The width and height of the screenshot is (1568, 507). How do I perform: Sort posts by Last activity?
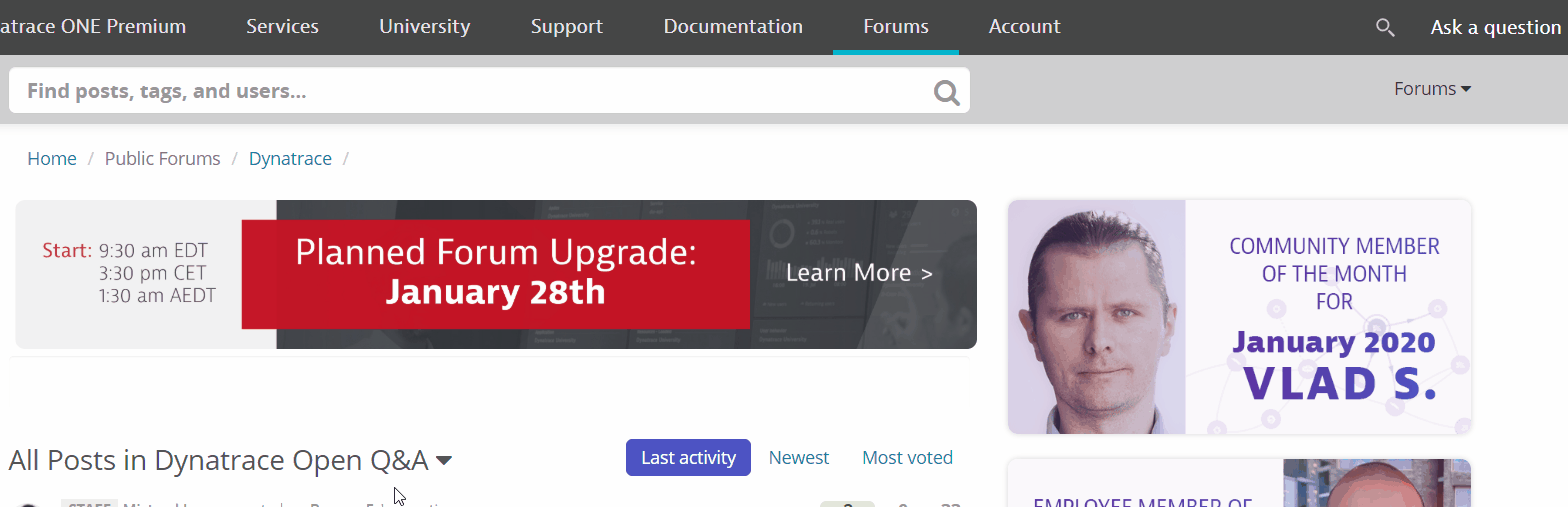[688, 458]
